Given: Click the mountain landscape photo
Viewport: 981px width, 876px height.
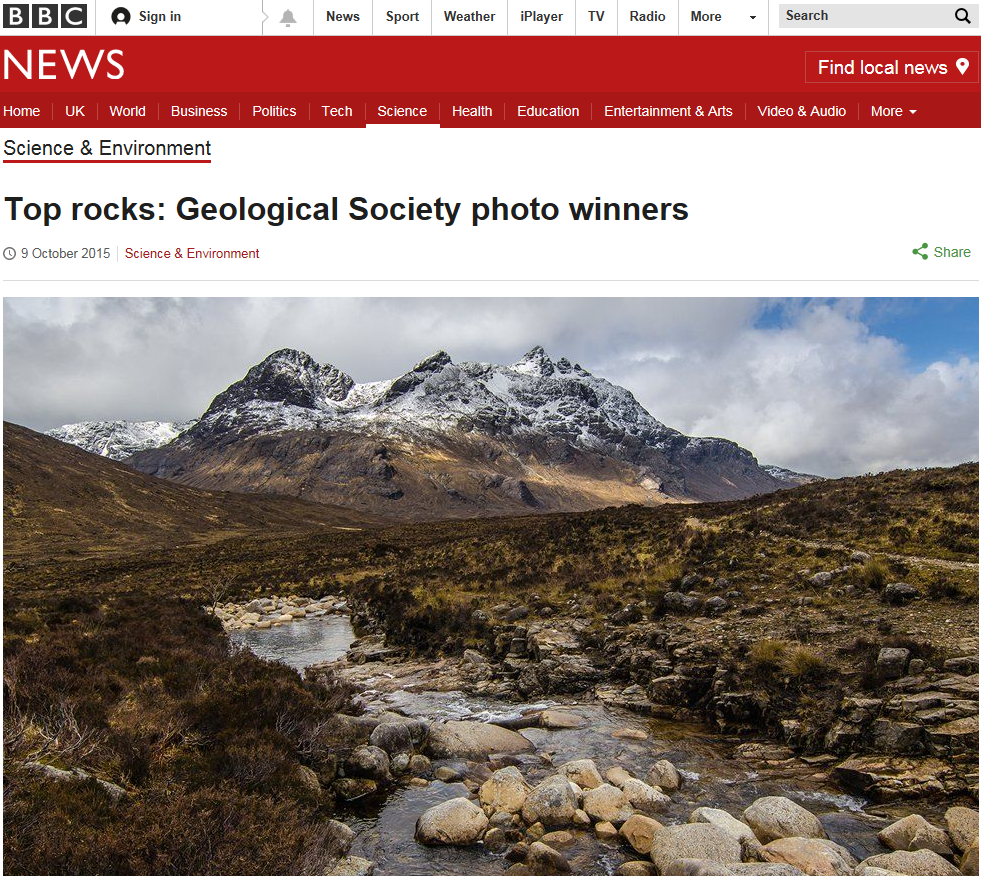Looking at the screenshot, I should (490, 586).
